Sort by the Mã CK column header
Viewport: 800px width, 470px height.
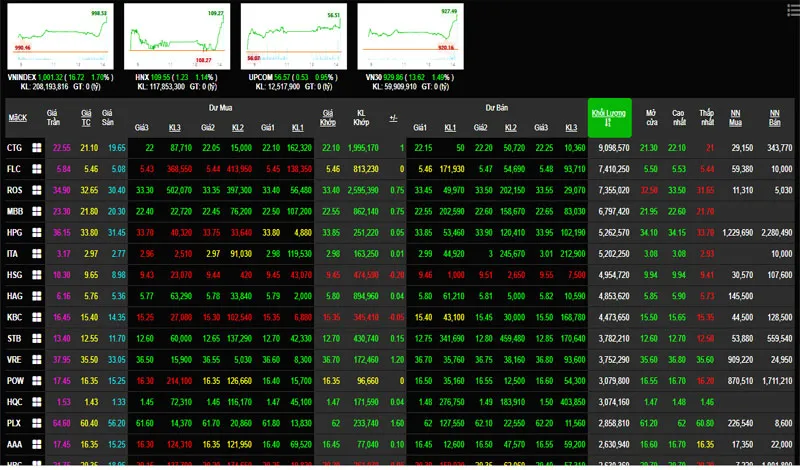point(17,118)
